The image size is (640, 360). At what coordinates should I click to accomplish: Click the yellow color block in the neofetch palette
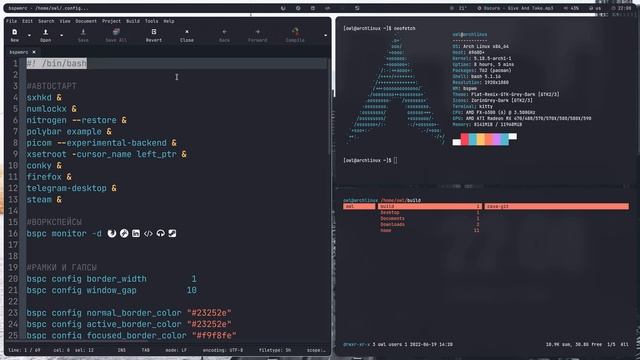pyautogui.click(x=480, y=139)
